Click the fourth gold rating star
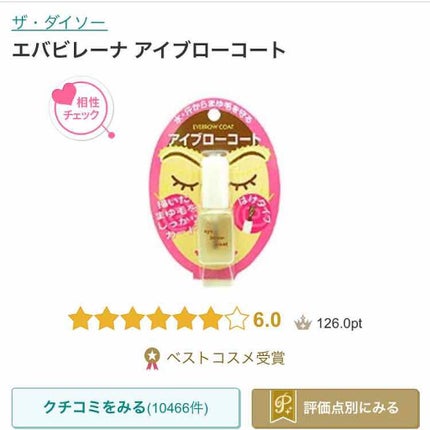The height and width of the screenshot is (430, 430). coord(159,319)
